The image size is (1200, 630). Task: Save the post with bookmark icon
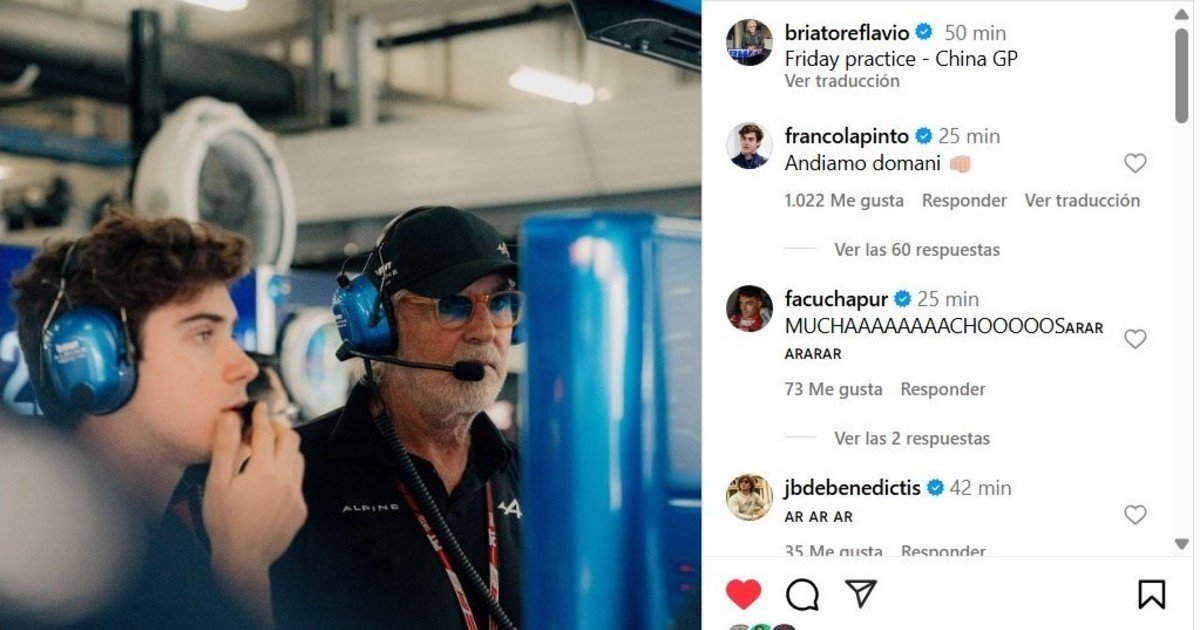(1152, 594)
